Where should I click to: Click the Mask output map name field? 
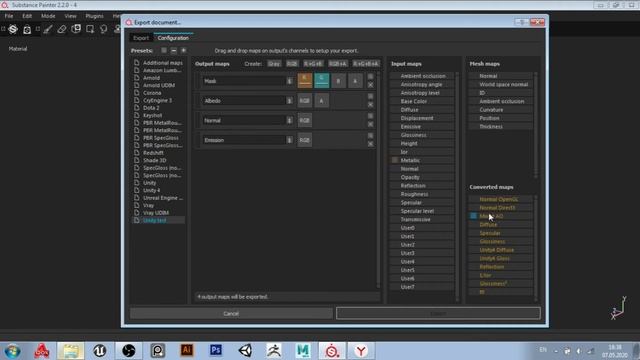[244, 81]
